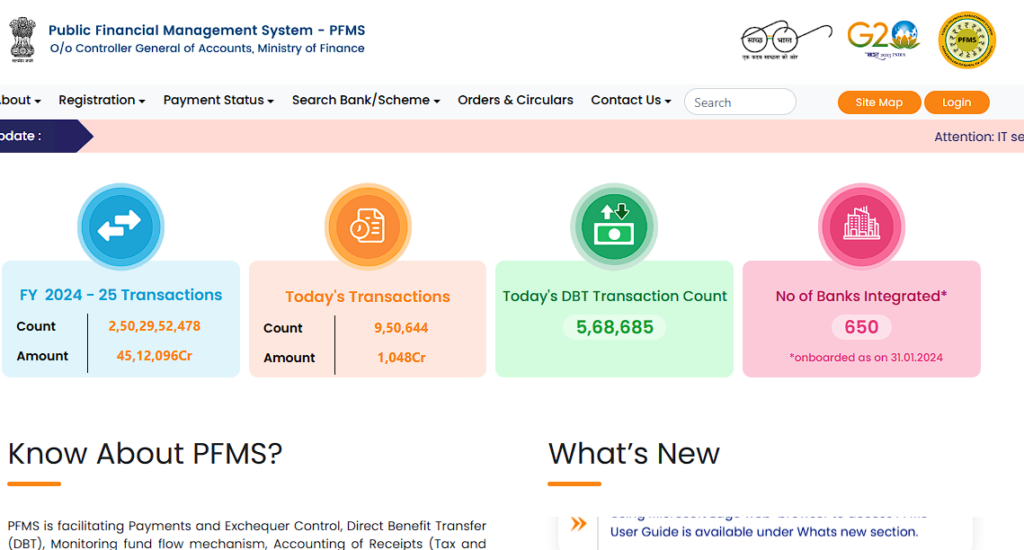Click the scrolling Attention notice text
The height and width of the screenshot is (550, 1024).
click(978, 137)
